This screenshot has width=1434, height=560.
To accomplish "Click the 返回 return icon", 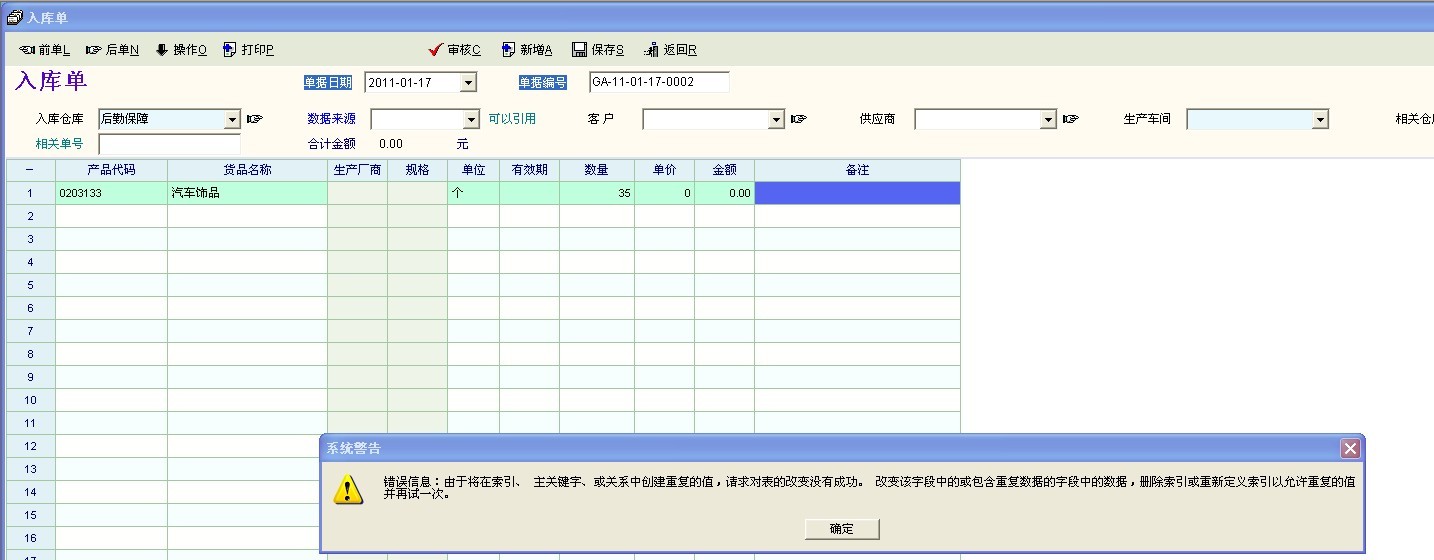I will tap(652, 50).
